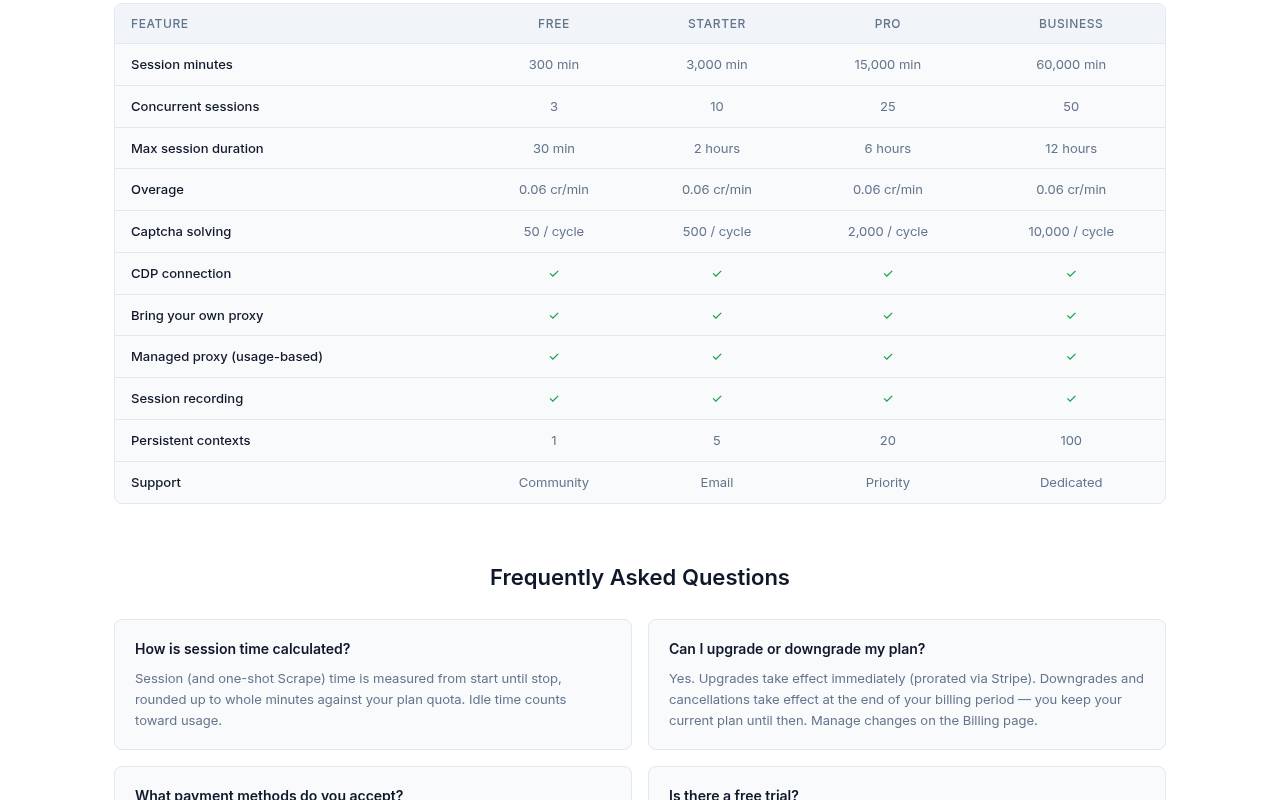Click the 60,000 min Business value
Image resolution: width=1280 pixels, height=800 pixels.
(1071, 64)
